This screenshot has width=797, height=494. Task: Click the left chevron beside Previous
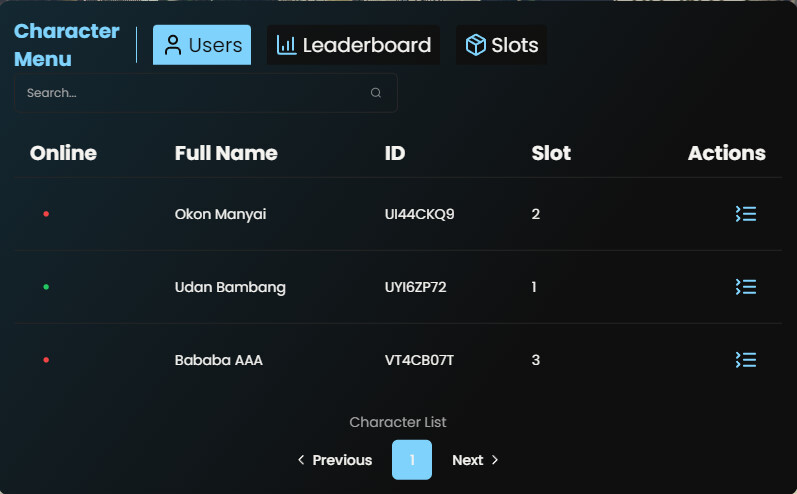(x=301, y=459)
